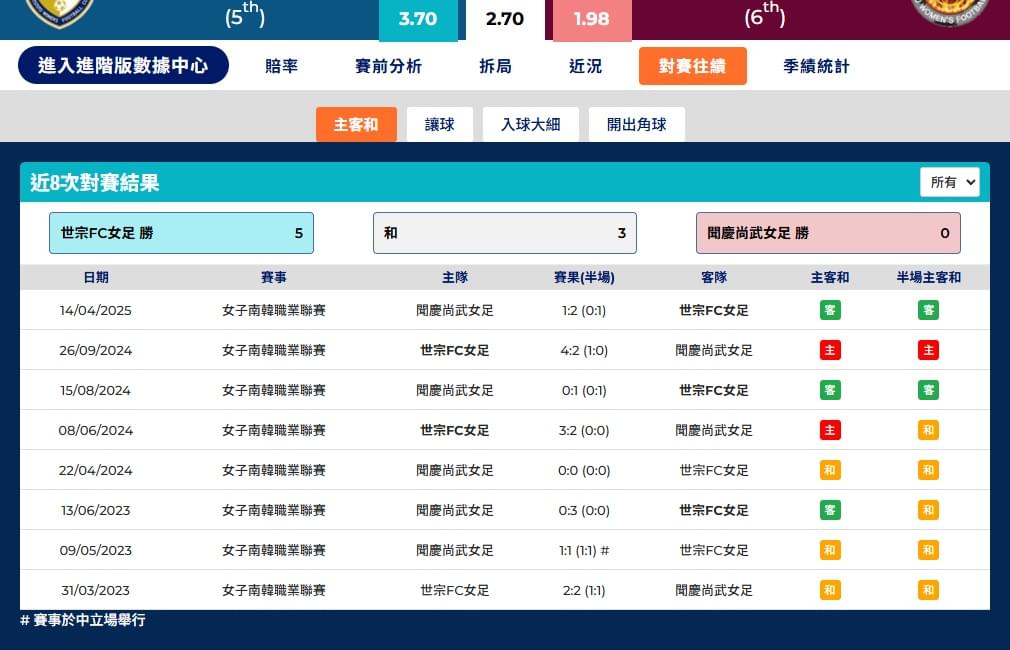Open the 進入進階版數據中心 button
1010x650 pixels.
point(123,65)
